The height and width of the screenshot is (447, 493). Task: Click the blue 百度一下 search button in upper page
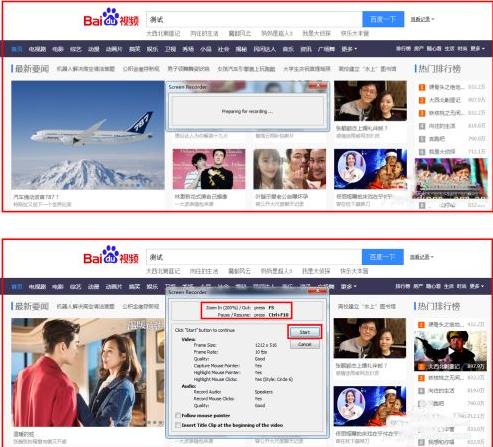[383, 19]
